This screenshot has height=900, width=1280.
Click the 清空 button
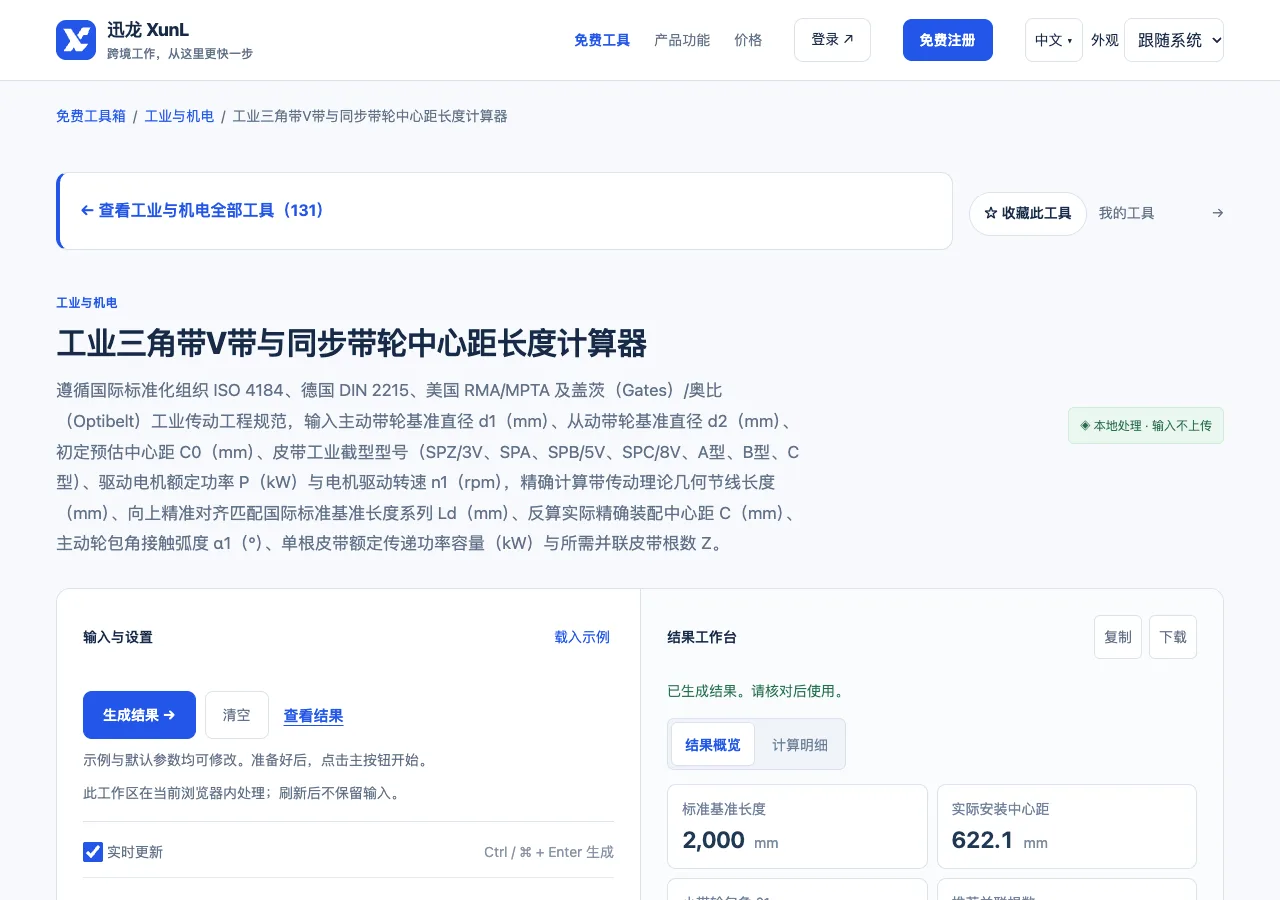(237, 715)
